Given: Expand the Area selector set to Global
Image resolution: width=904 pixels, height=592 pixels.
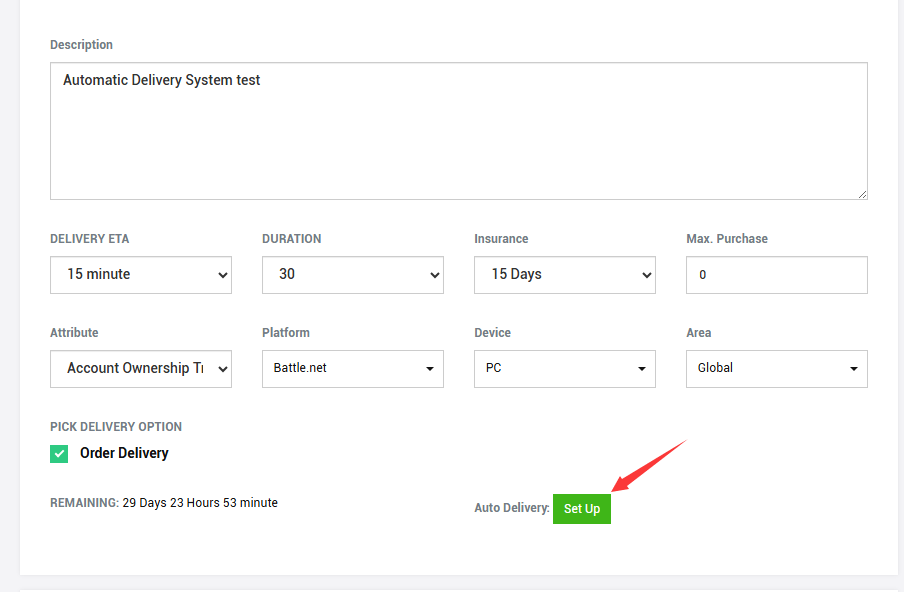Looking at the screenshot, I should click(x=776, y=369).
